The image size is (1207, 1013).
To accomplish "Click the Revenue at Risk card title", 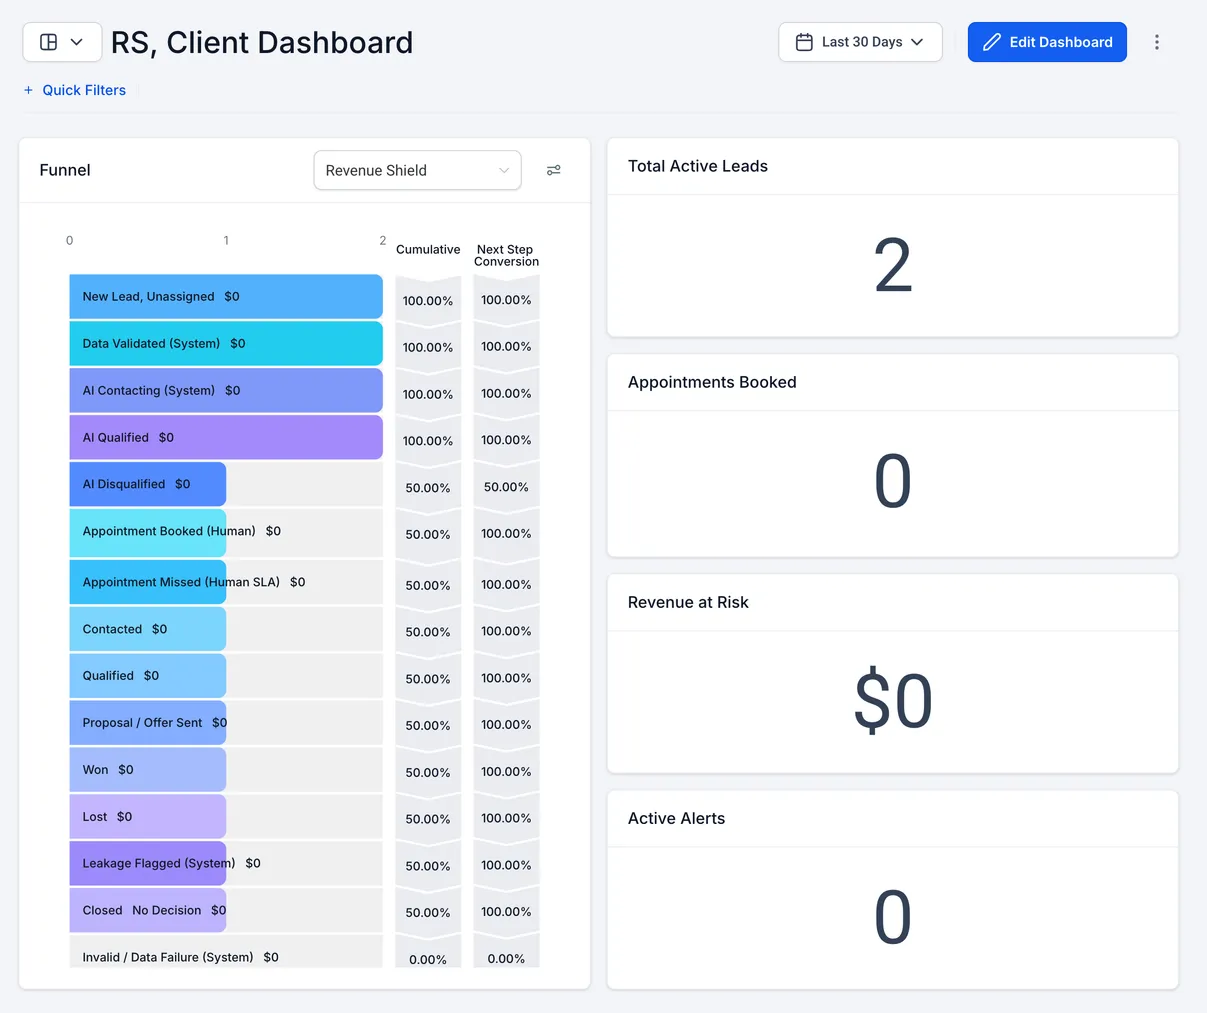I will pos(688,602).
